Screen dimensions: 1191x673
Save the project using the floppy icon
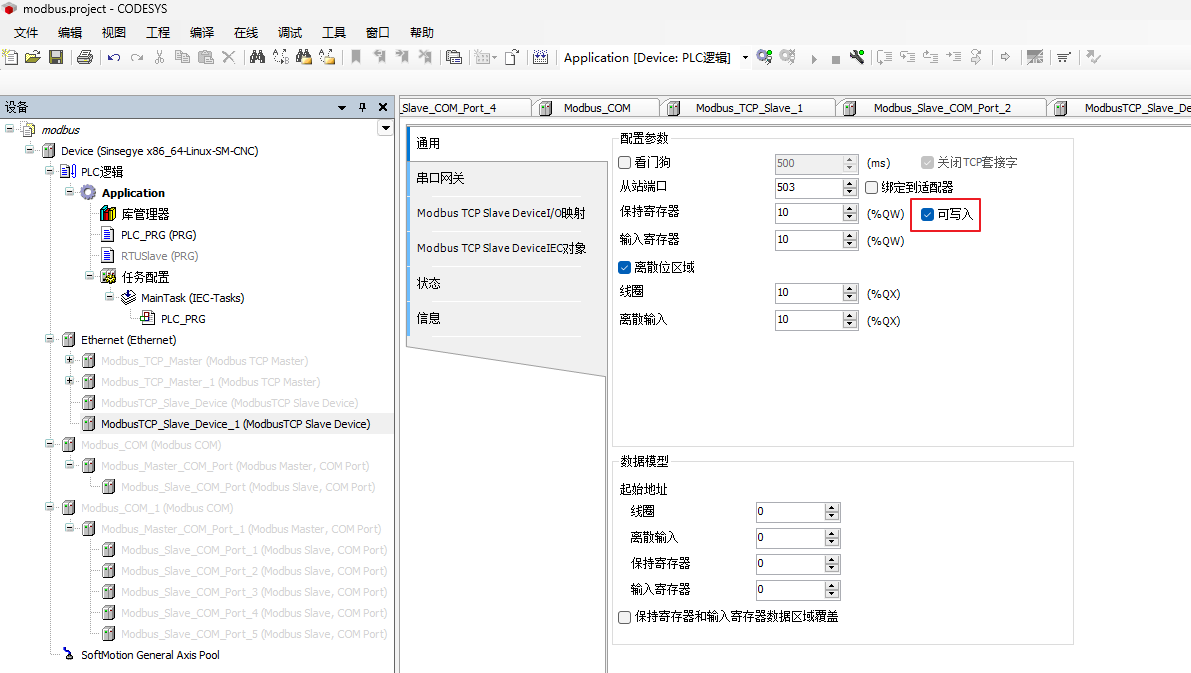point(56,58)
